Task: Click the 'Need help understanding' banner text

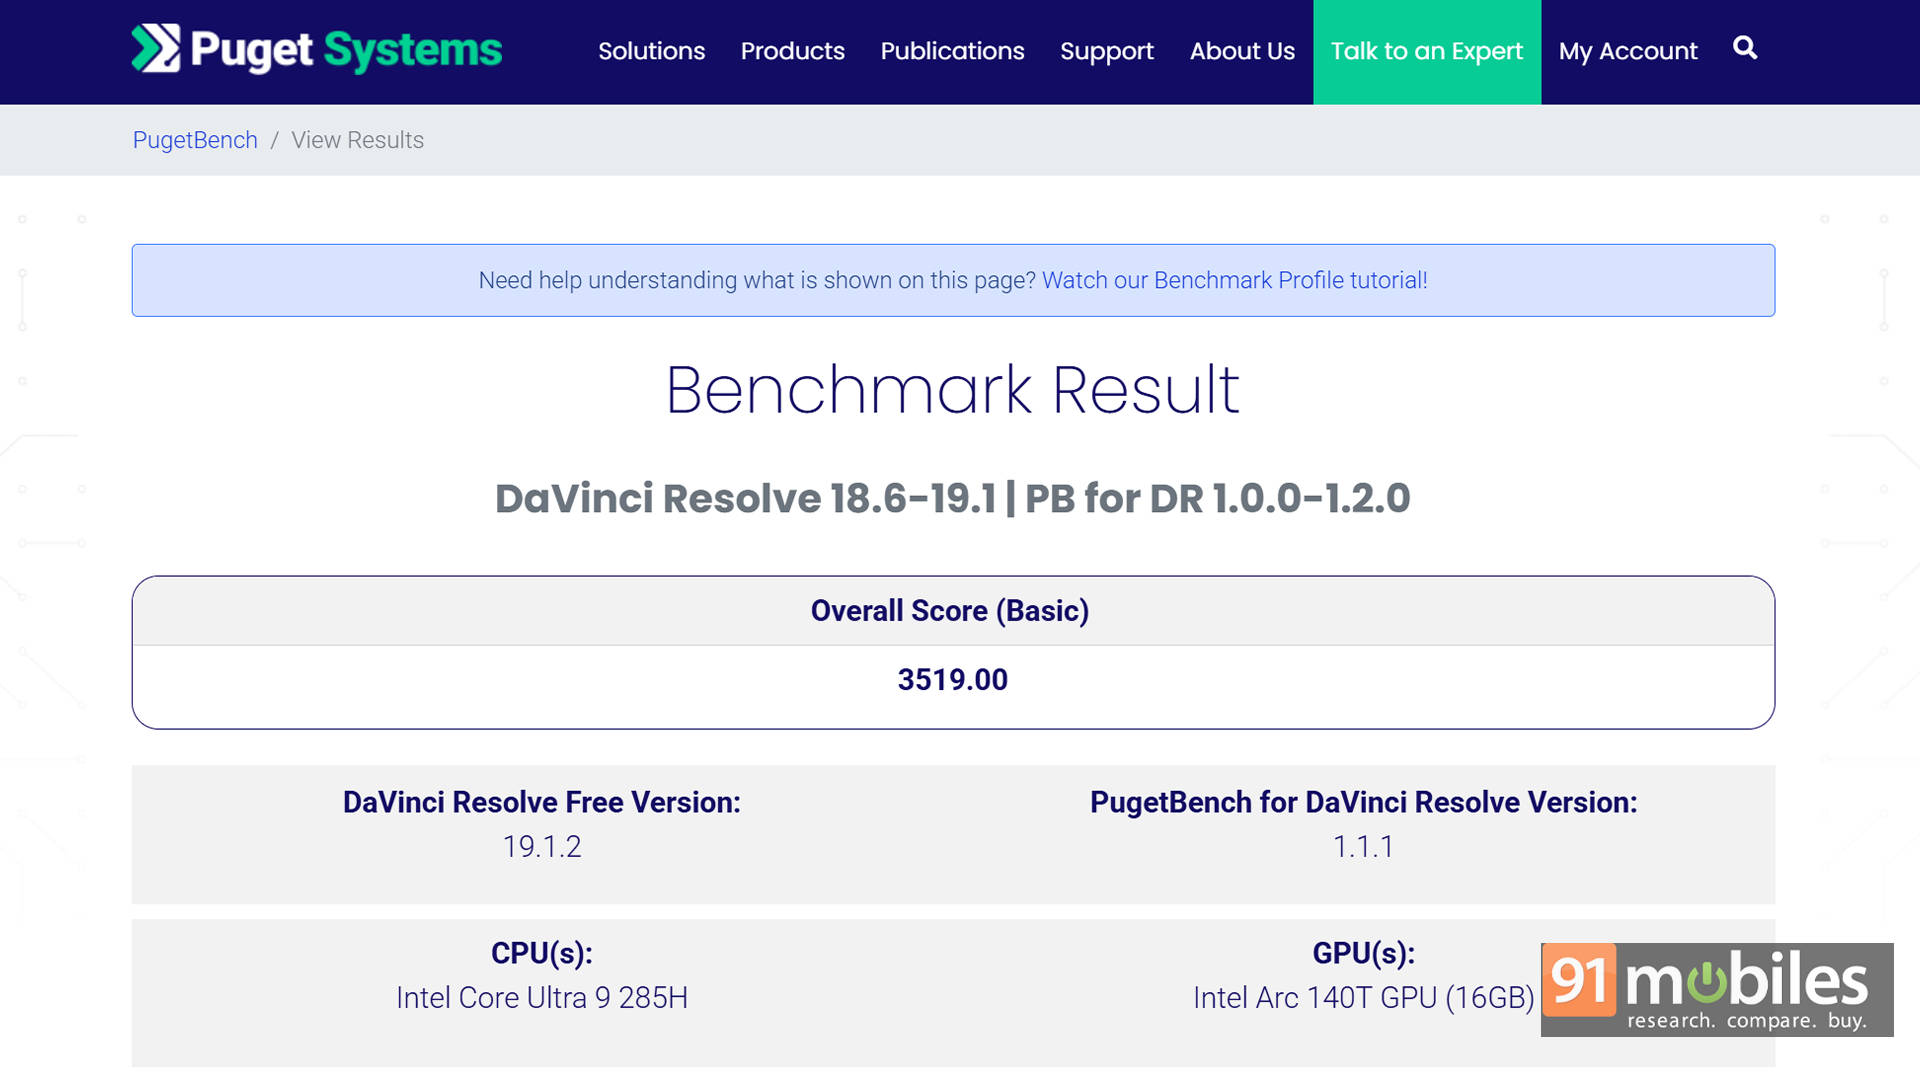Action: coord(757,280)
